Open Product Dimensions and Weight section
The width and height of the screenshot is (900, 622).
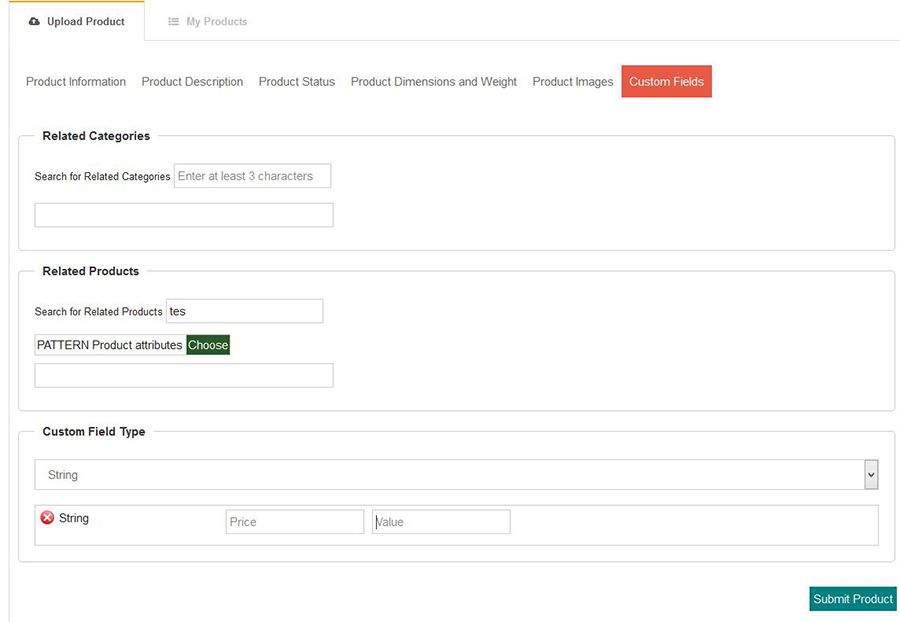pos(434,81)
